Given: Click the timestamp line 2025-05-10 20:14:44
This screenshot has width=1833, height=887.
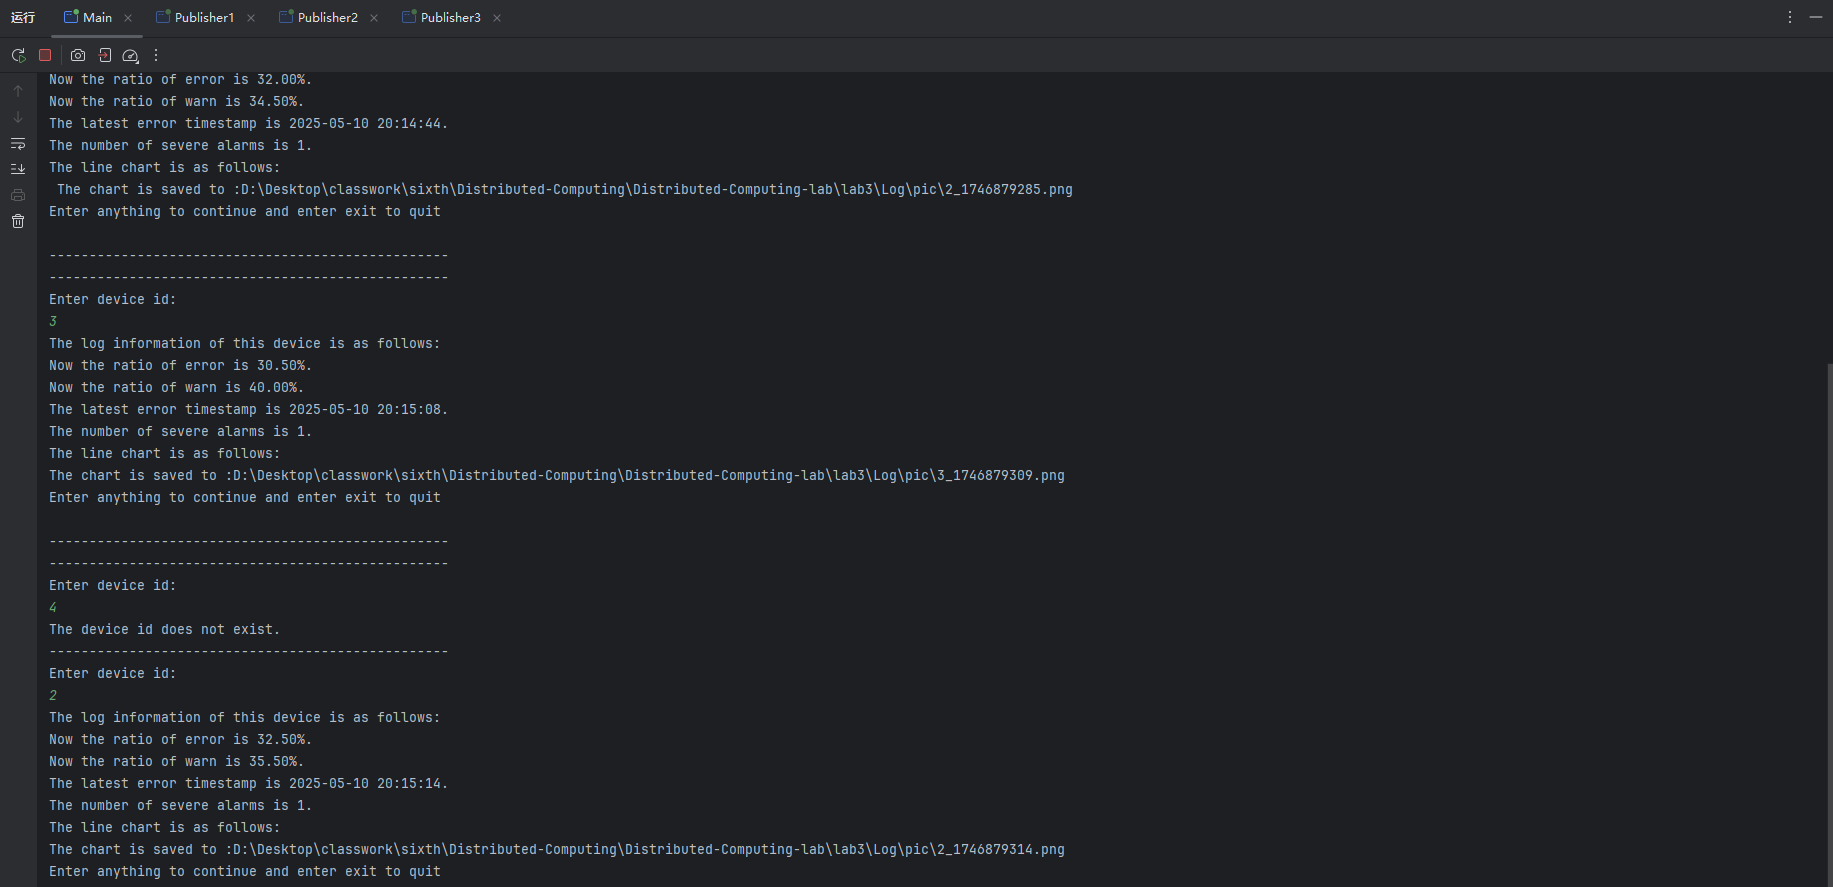Looking at the screenshot, I should click(x=248, y=124).
